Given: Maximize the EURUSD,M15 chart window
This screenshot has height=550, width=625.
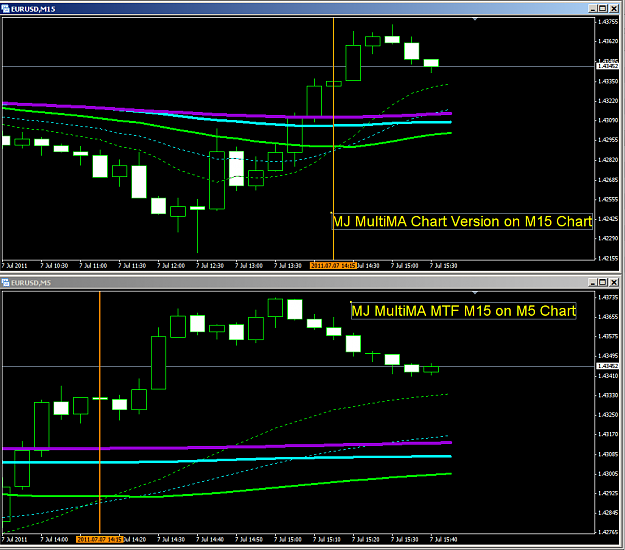Looking at the screenshot, I should [x=603, y=8].
